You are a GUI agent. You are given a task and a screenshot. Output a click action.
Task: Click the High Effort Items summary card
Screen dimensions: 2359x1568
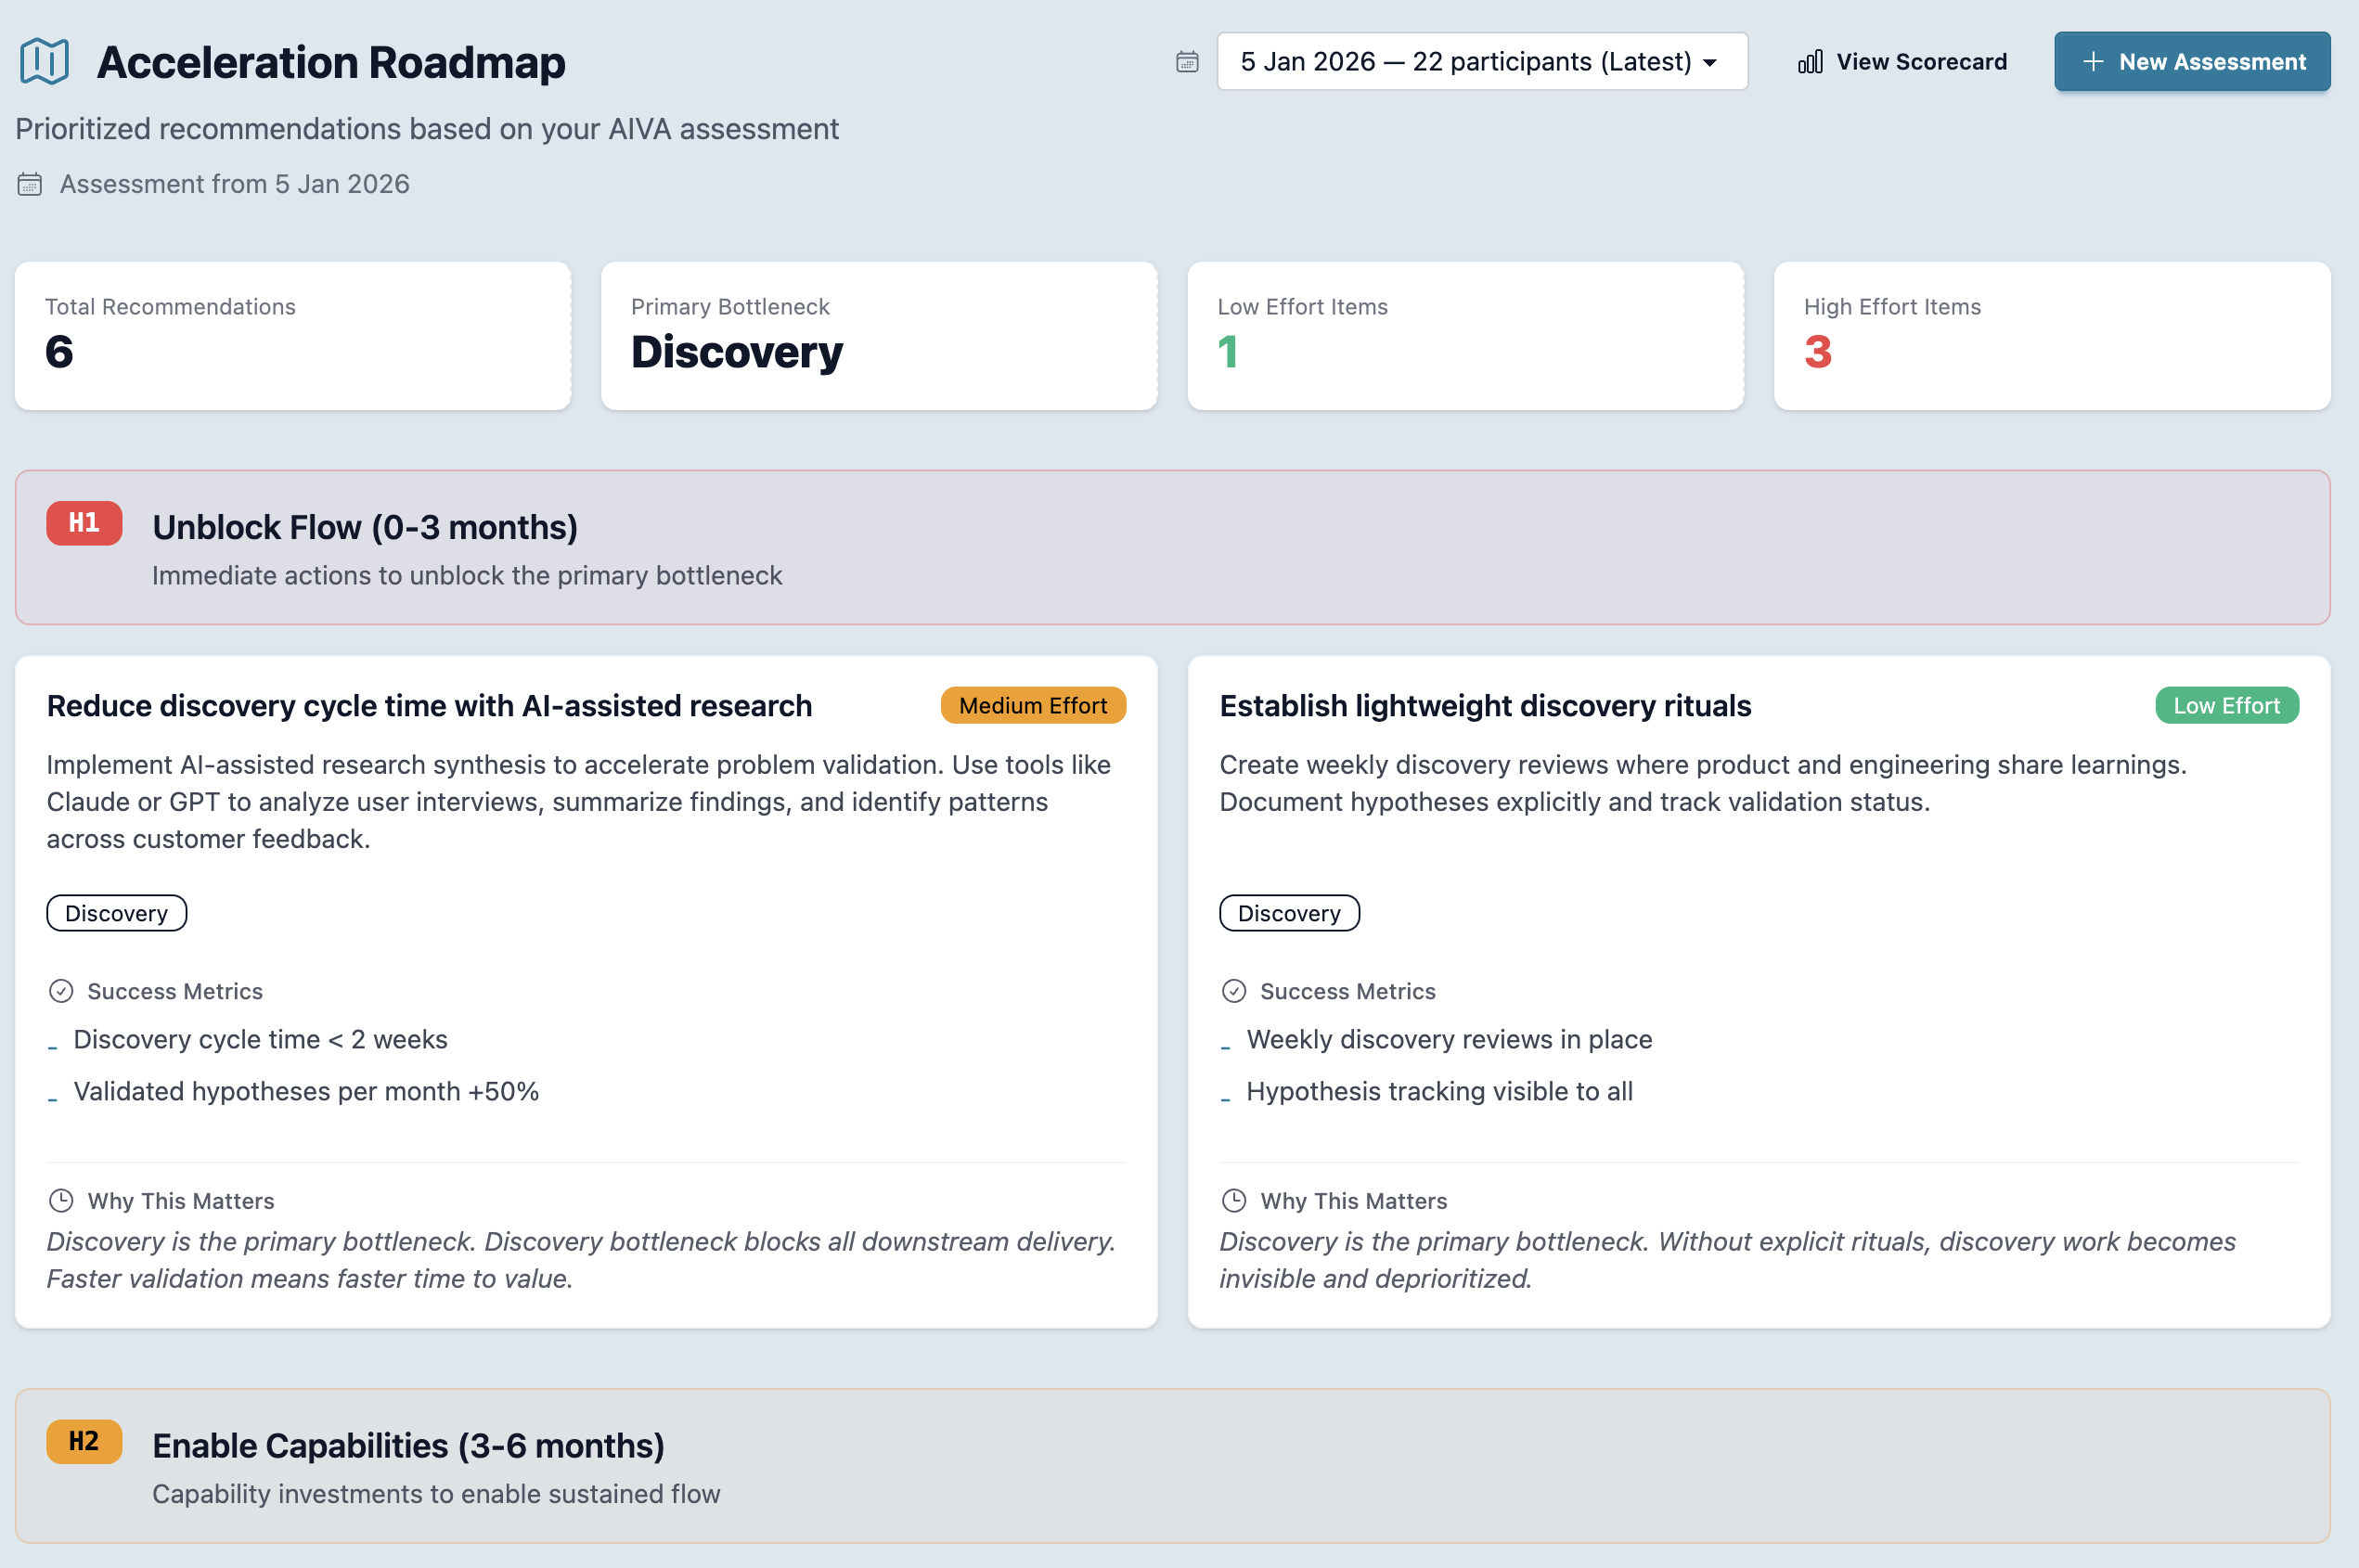tap(2051, 335)
